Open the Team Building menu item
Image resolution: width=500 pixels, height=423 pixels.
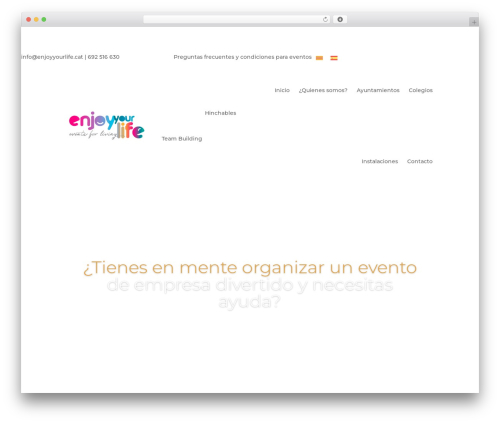(x=182, y=139)
